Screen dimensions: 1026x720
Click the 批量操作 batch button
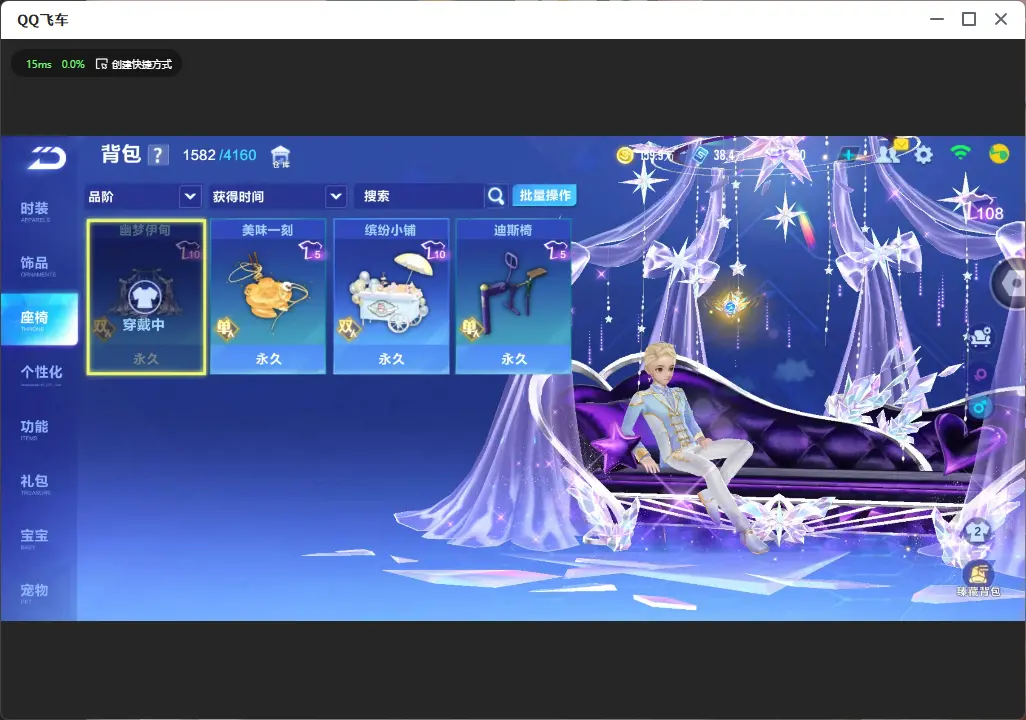(x=544, y=195)
